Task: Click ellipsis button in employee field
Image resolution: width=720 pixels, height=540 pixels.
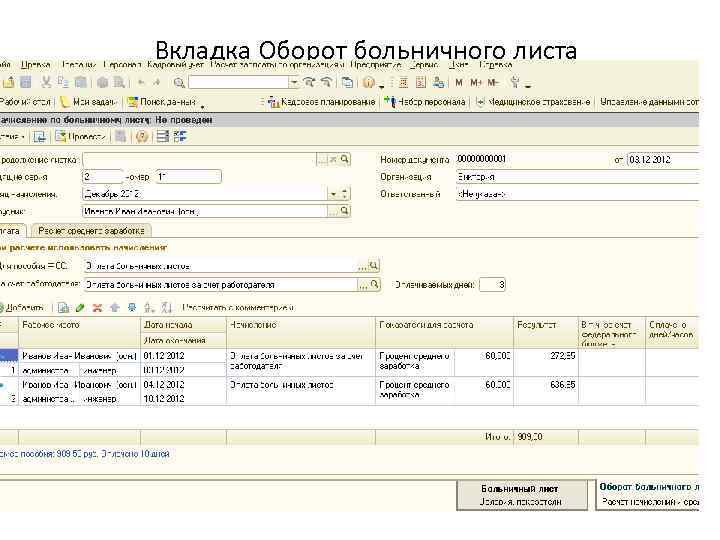Action: point(333,211)
